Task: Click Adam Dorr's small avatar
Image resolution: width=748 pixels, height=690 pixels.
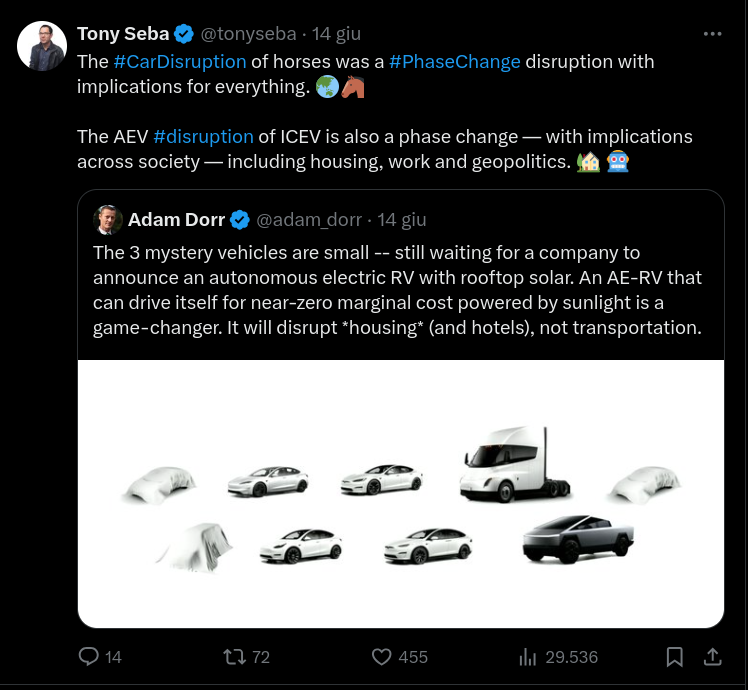Action: [x=108, y=220]
